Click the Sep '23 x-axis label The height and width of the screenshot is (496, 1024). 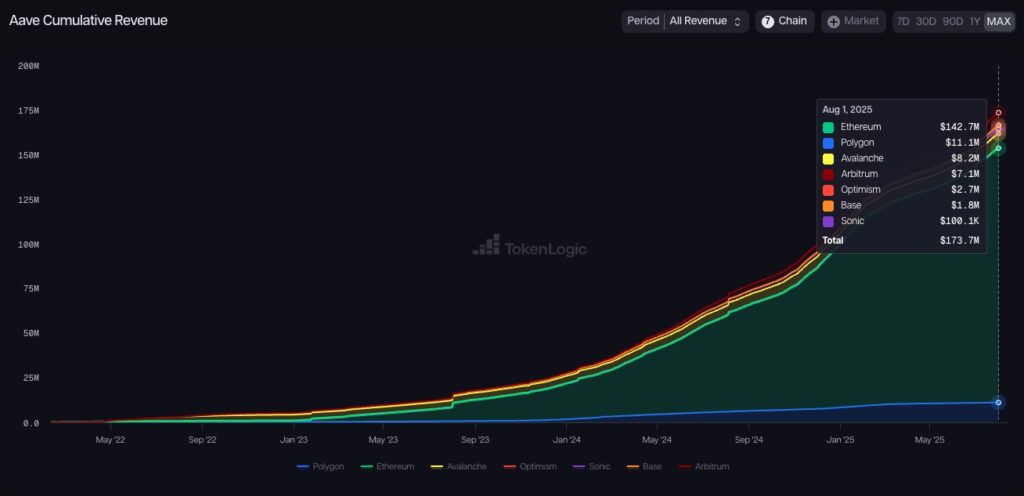475,440
